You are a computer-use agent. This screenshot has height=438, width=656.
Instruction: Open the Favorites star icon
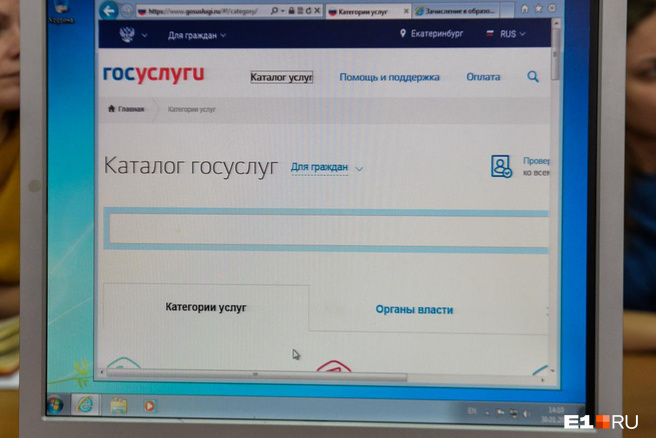coord(539,8)
